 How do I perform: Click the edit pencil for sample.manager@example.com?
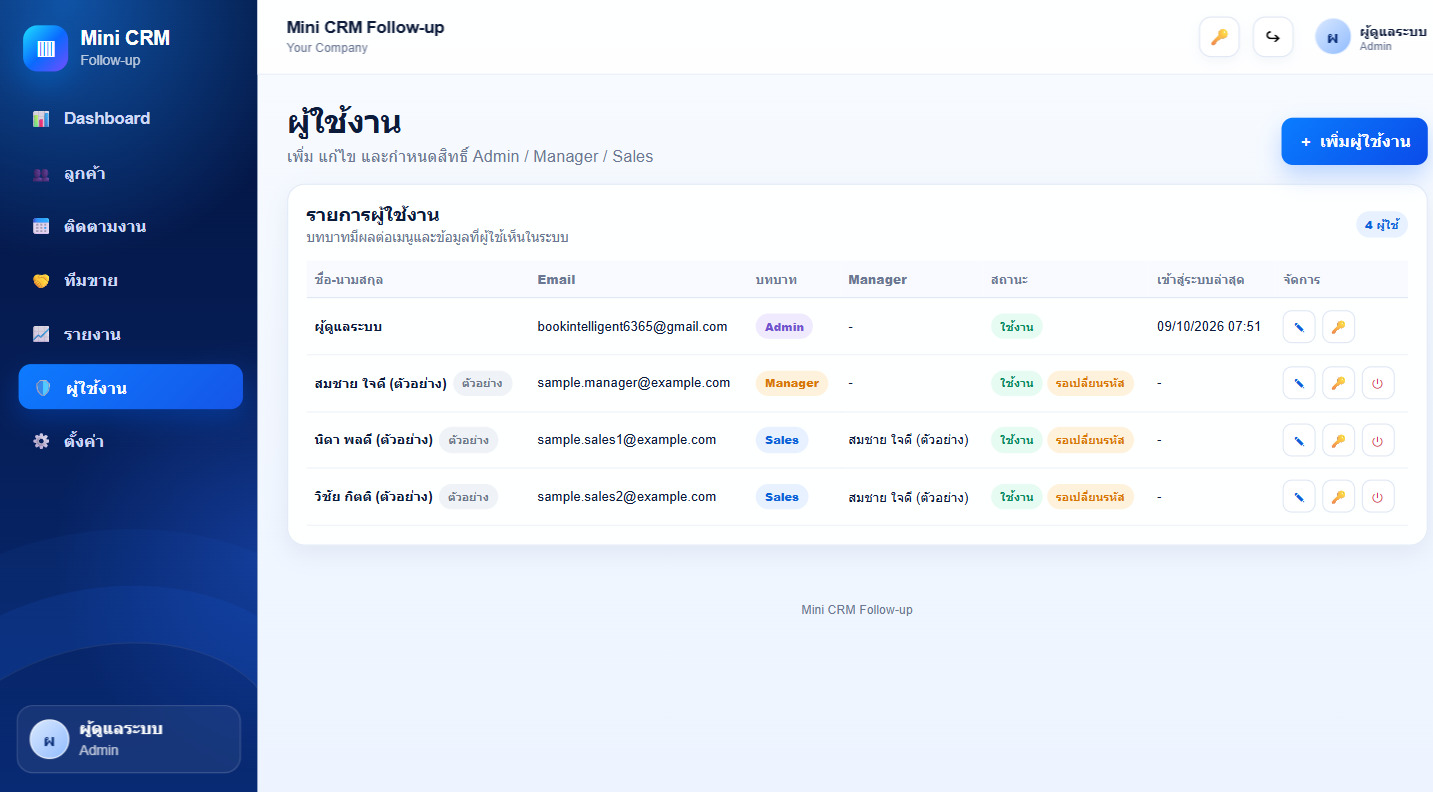[x=1299, y=383]
